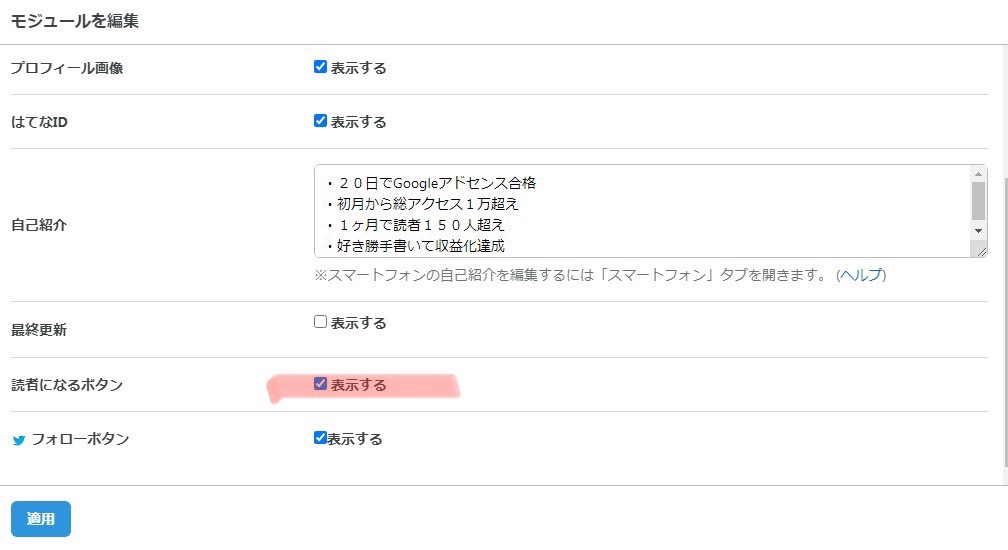This screenshot has width=1008, height=550.
Task: Open the ヘルプ link
Action: pos(861,275)
